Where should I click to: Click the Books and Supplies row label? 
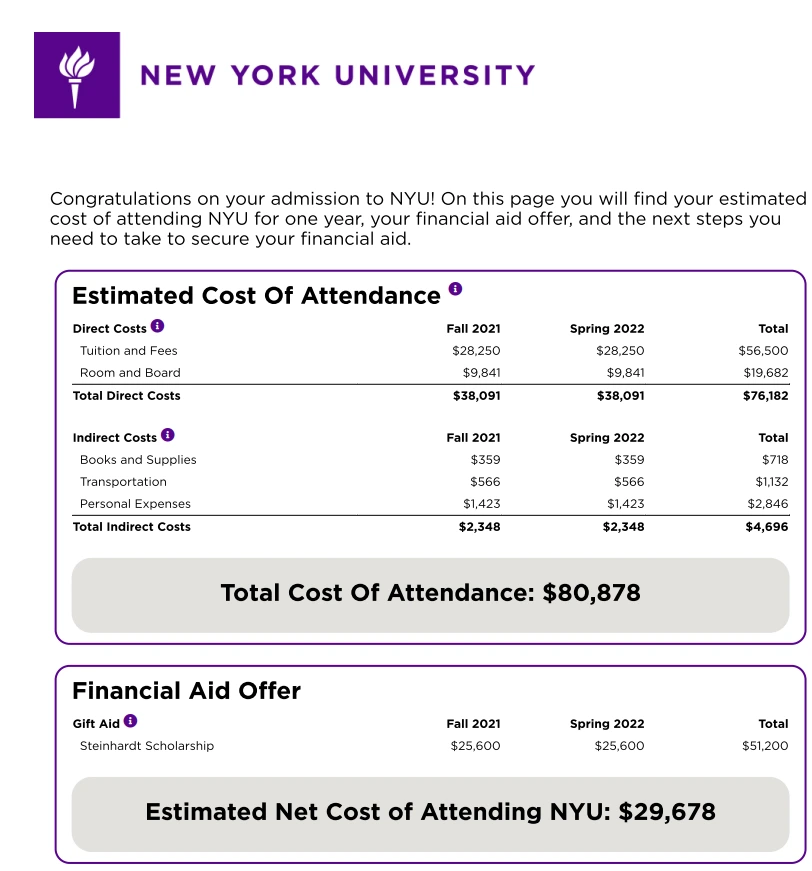(138, 460)
